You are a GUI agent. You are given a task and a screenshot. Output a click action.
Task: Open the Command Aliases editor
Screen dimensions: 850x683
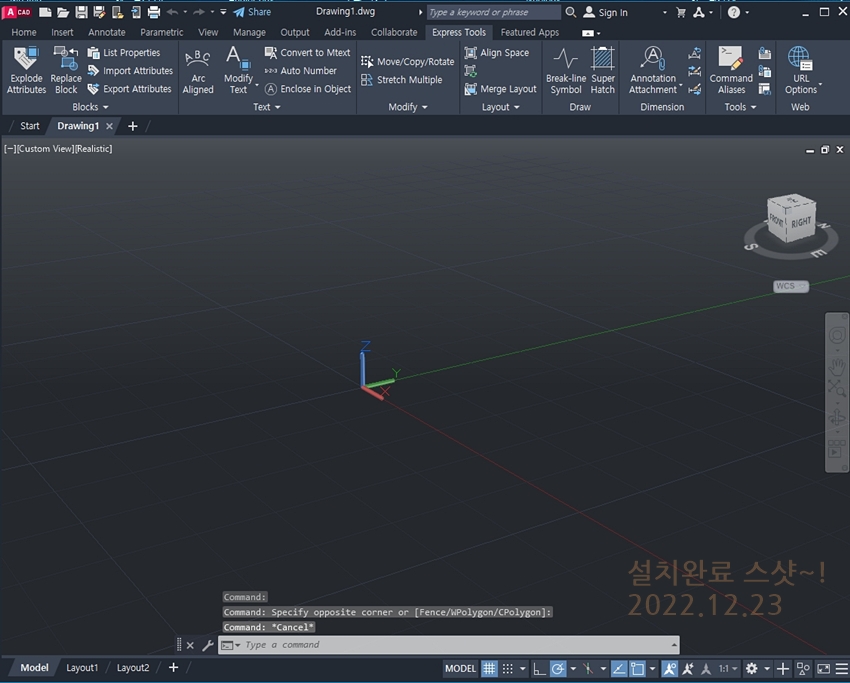click(x=731, y=69)
